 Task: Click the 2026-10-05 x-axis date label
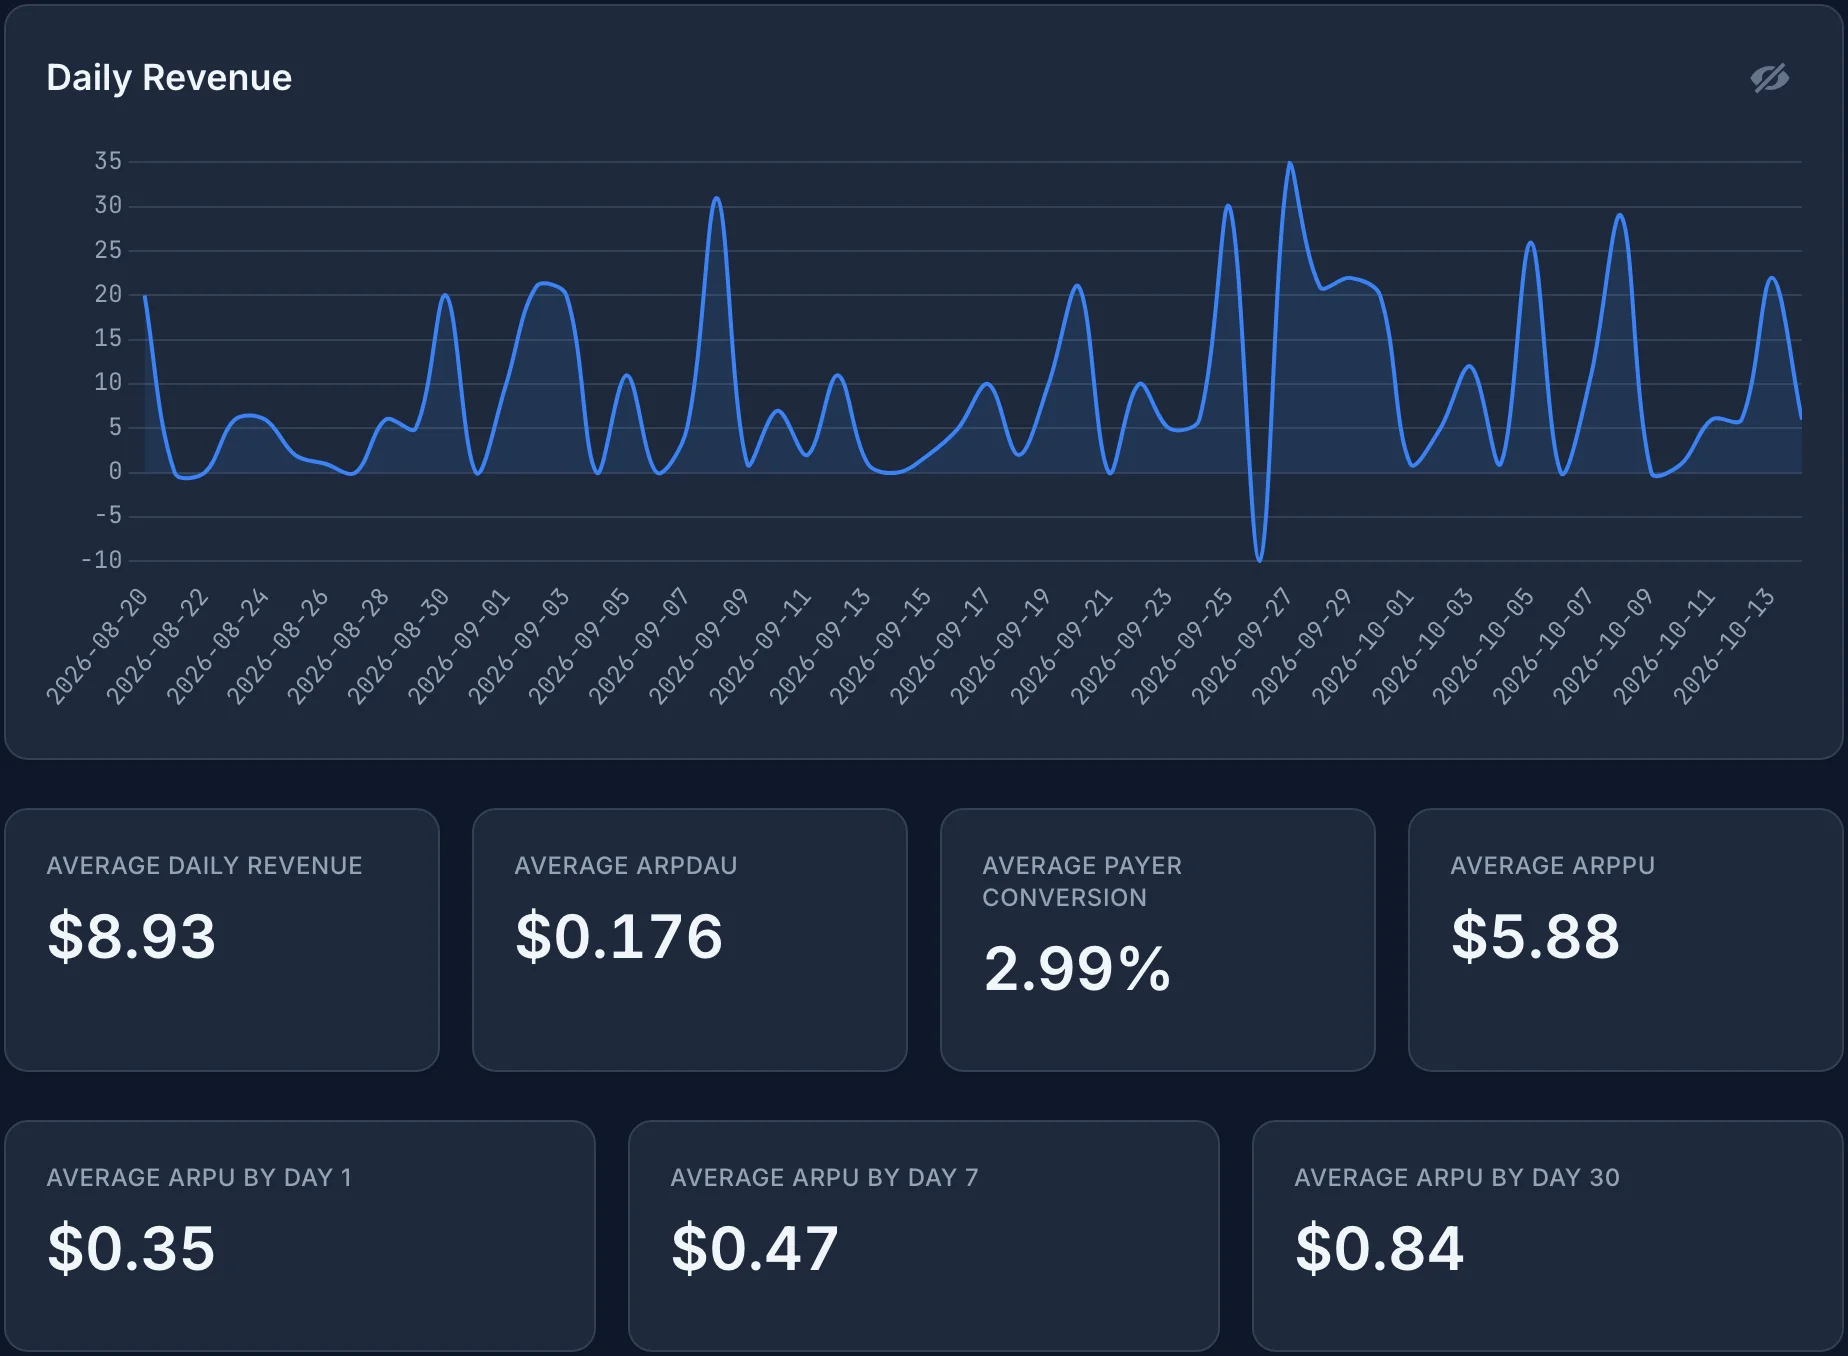pos(1484,647)
